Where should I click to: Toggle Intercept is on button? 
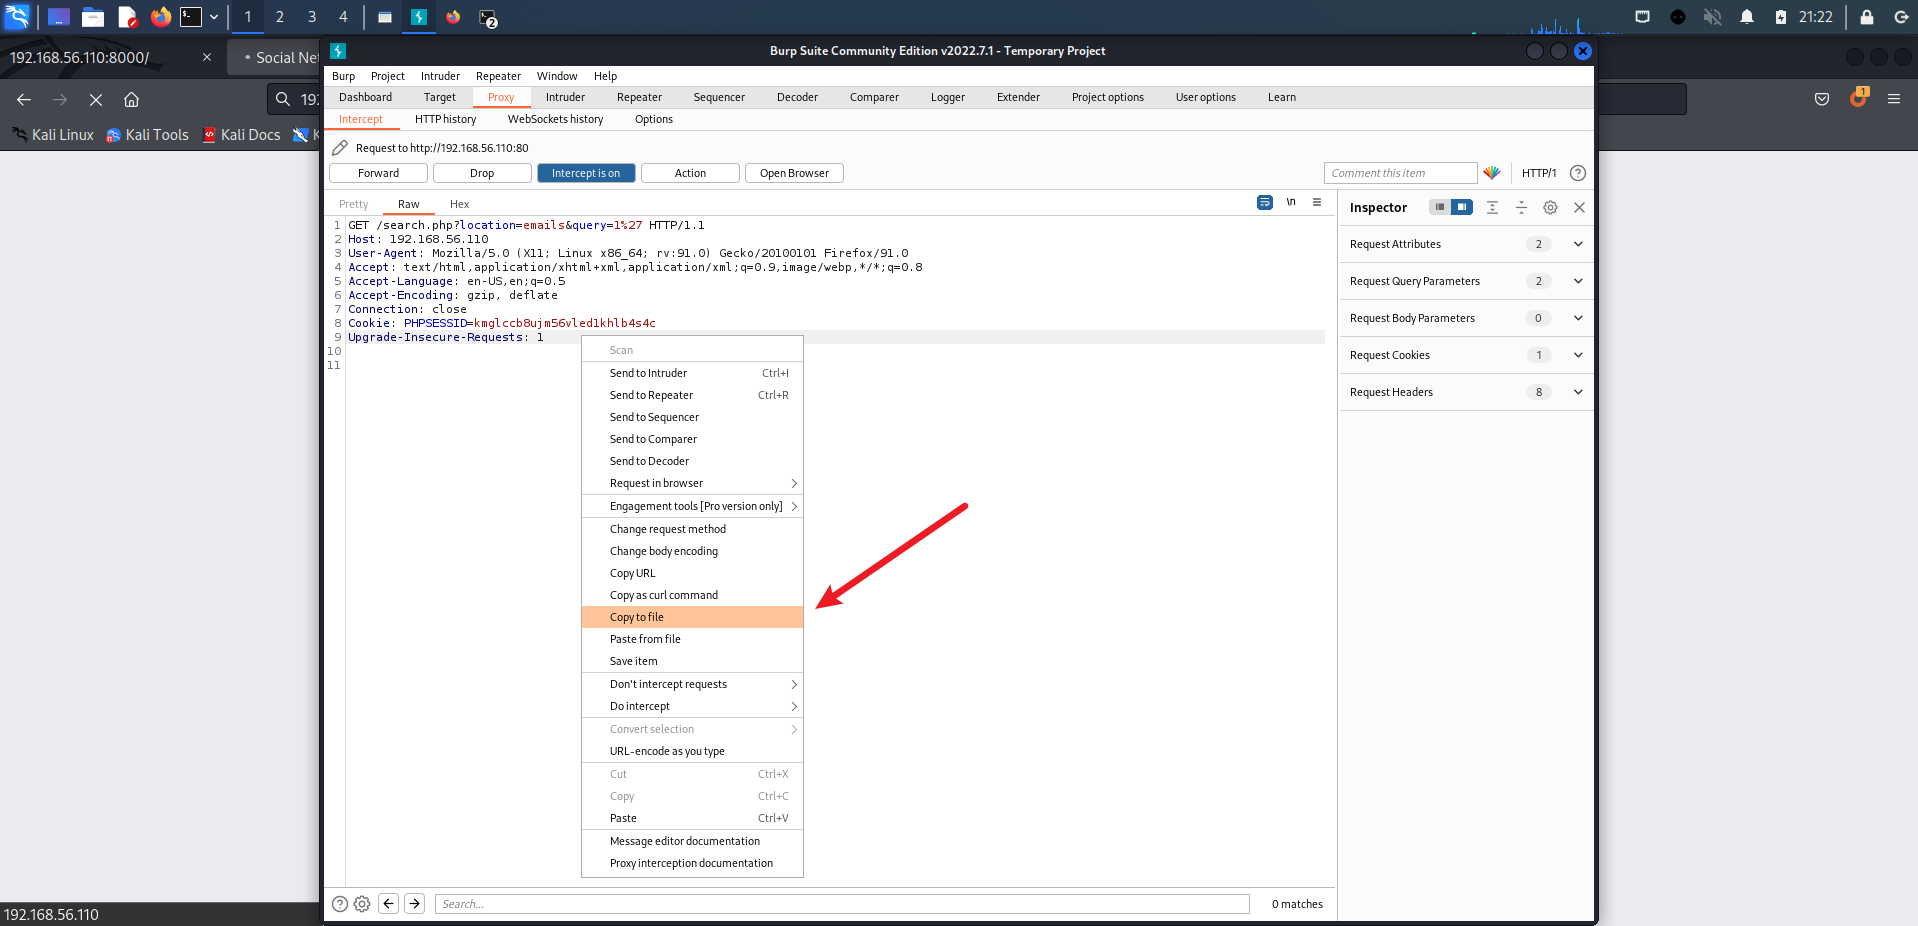click(x=586, y=173)
